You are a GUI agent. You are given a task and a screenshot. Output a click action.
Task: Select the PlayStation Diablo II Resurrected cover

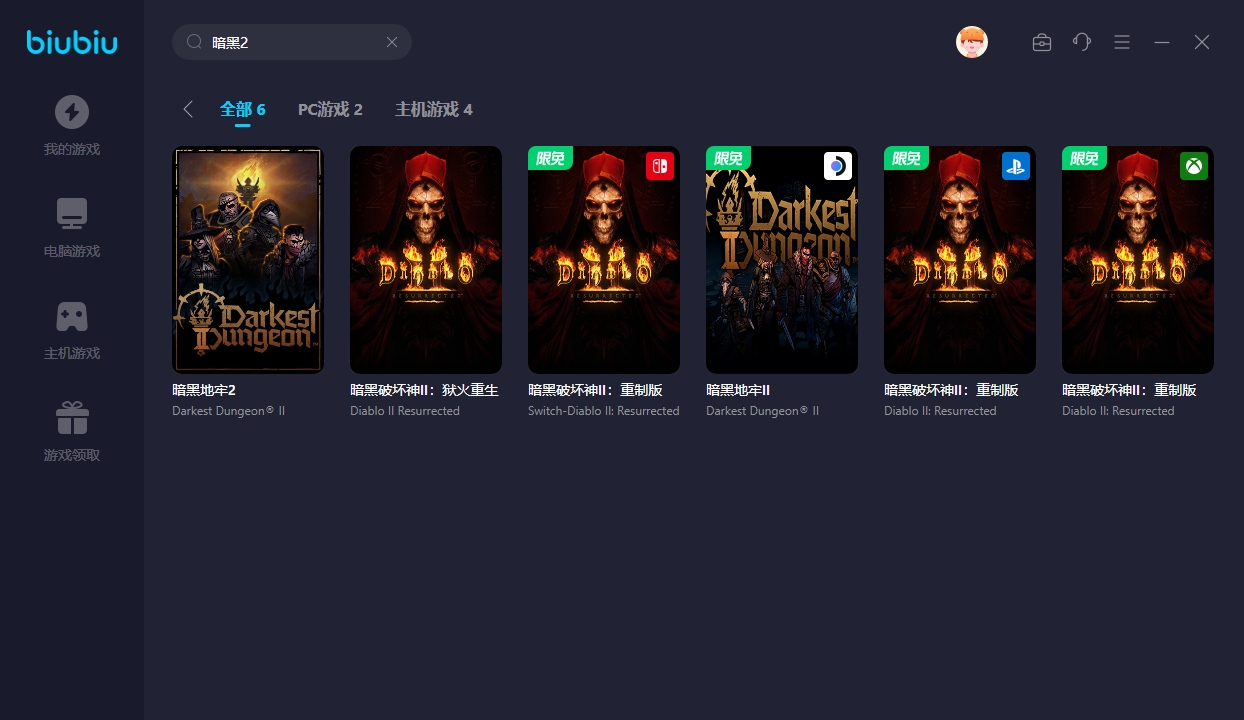(x=960, y=260)
